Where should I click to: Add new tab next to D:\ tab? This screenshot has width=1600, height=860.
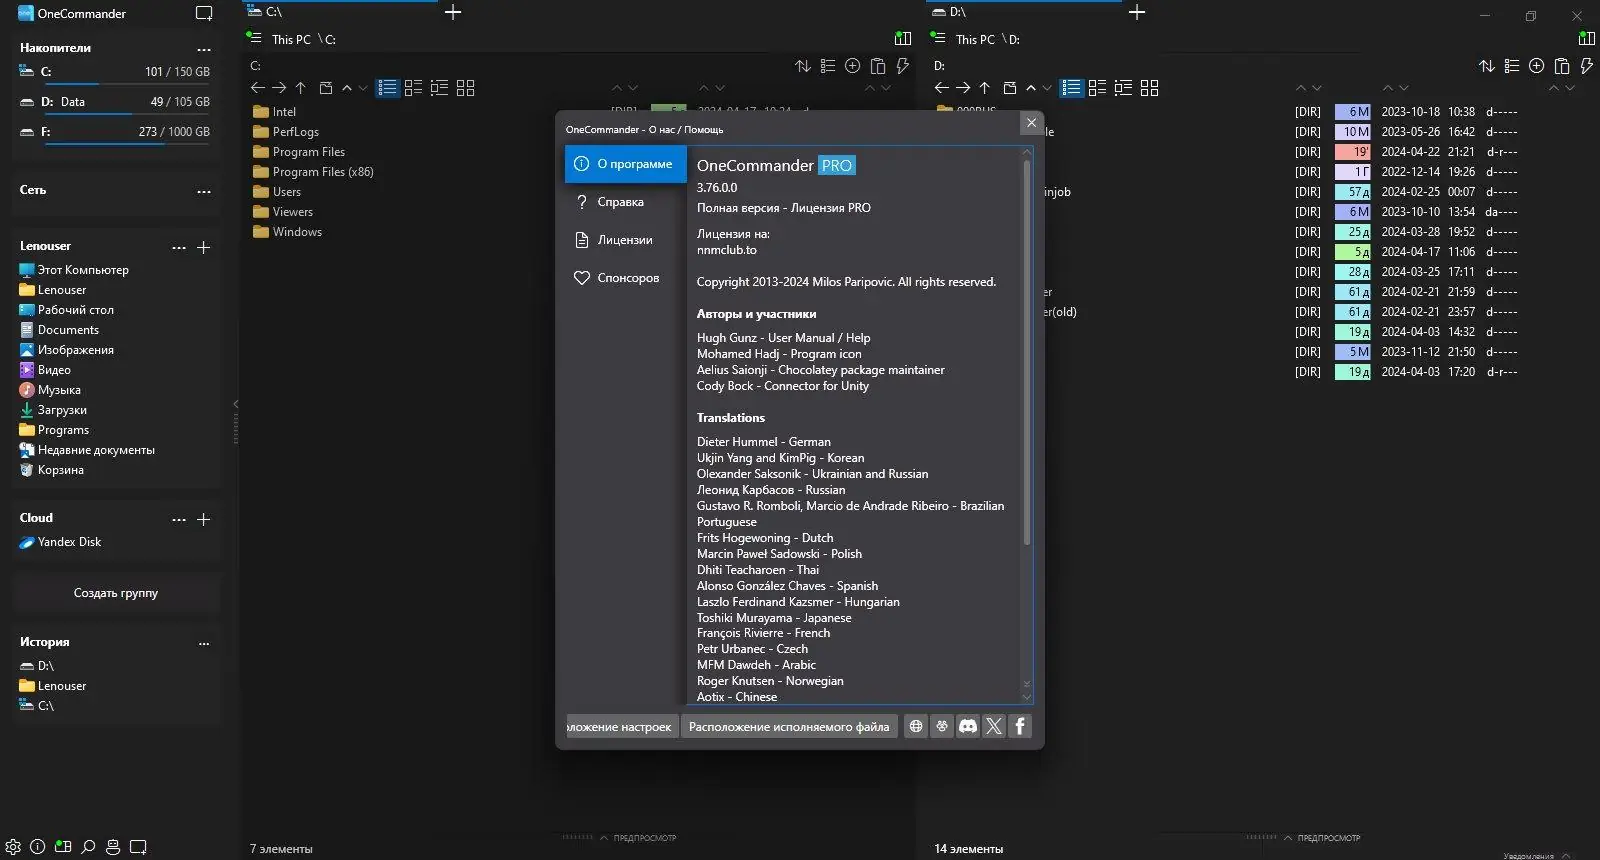tap(1137, 12)
